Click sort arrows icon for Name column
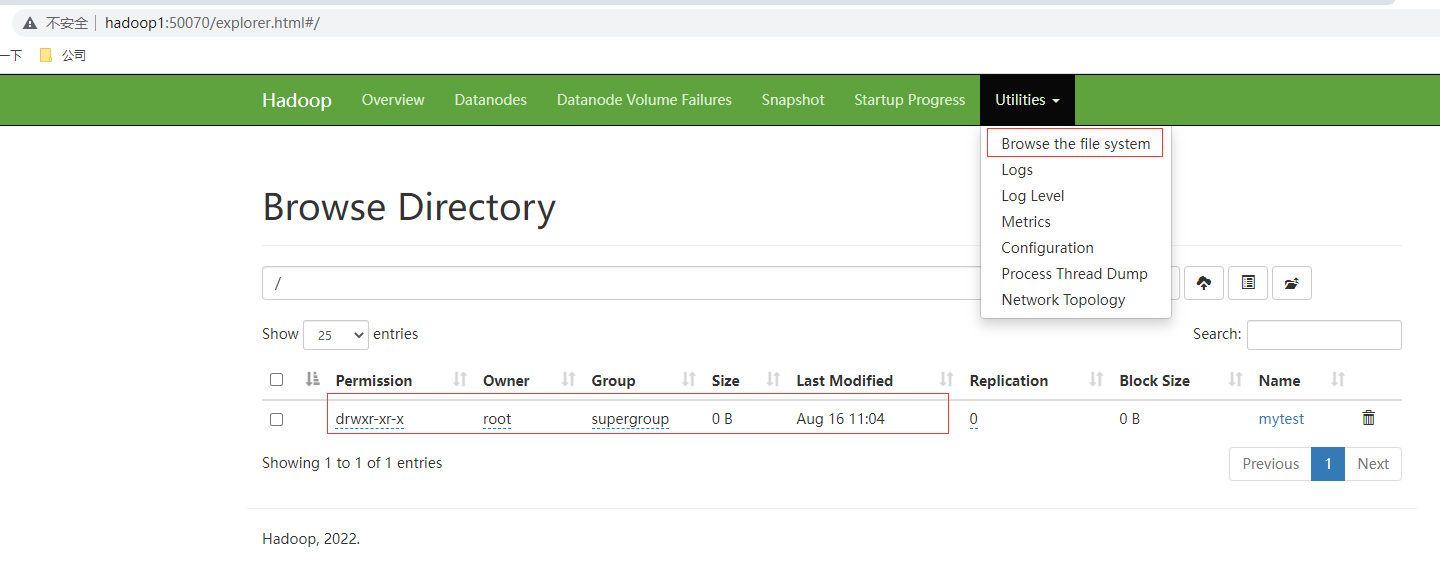The image size is (1440, 579). pos(1338,379)
